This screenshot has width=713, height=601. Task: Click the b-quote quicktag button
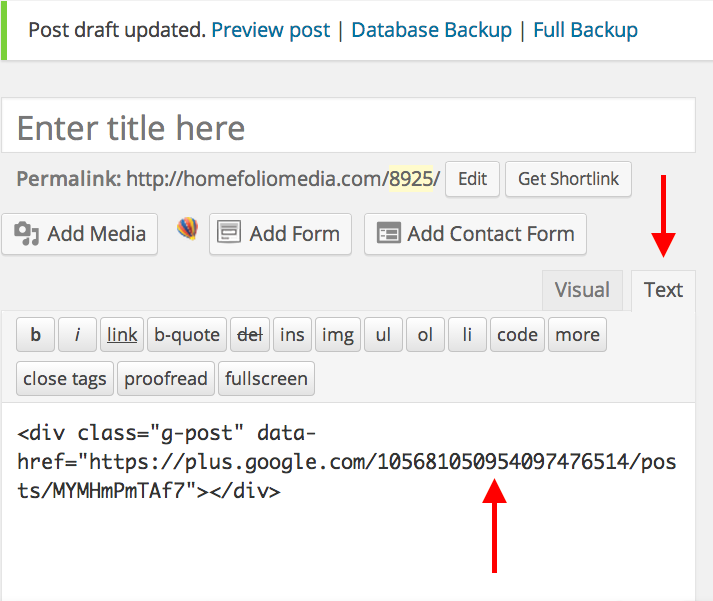click(187, 335)
